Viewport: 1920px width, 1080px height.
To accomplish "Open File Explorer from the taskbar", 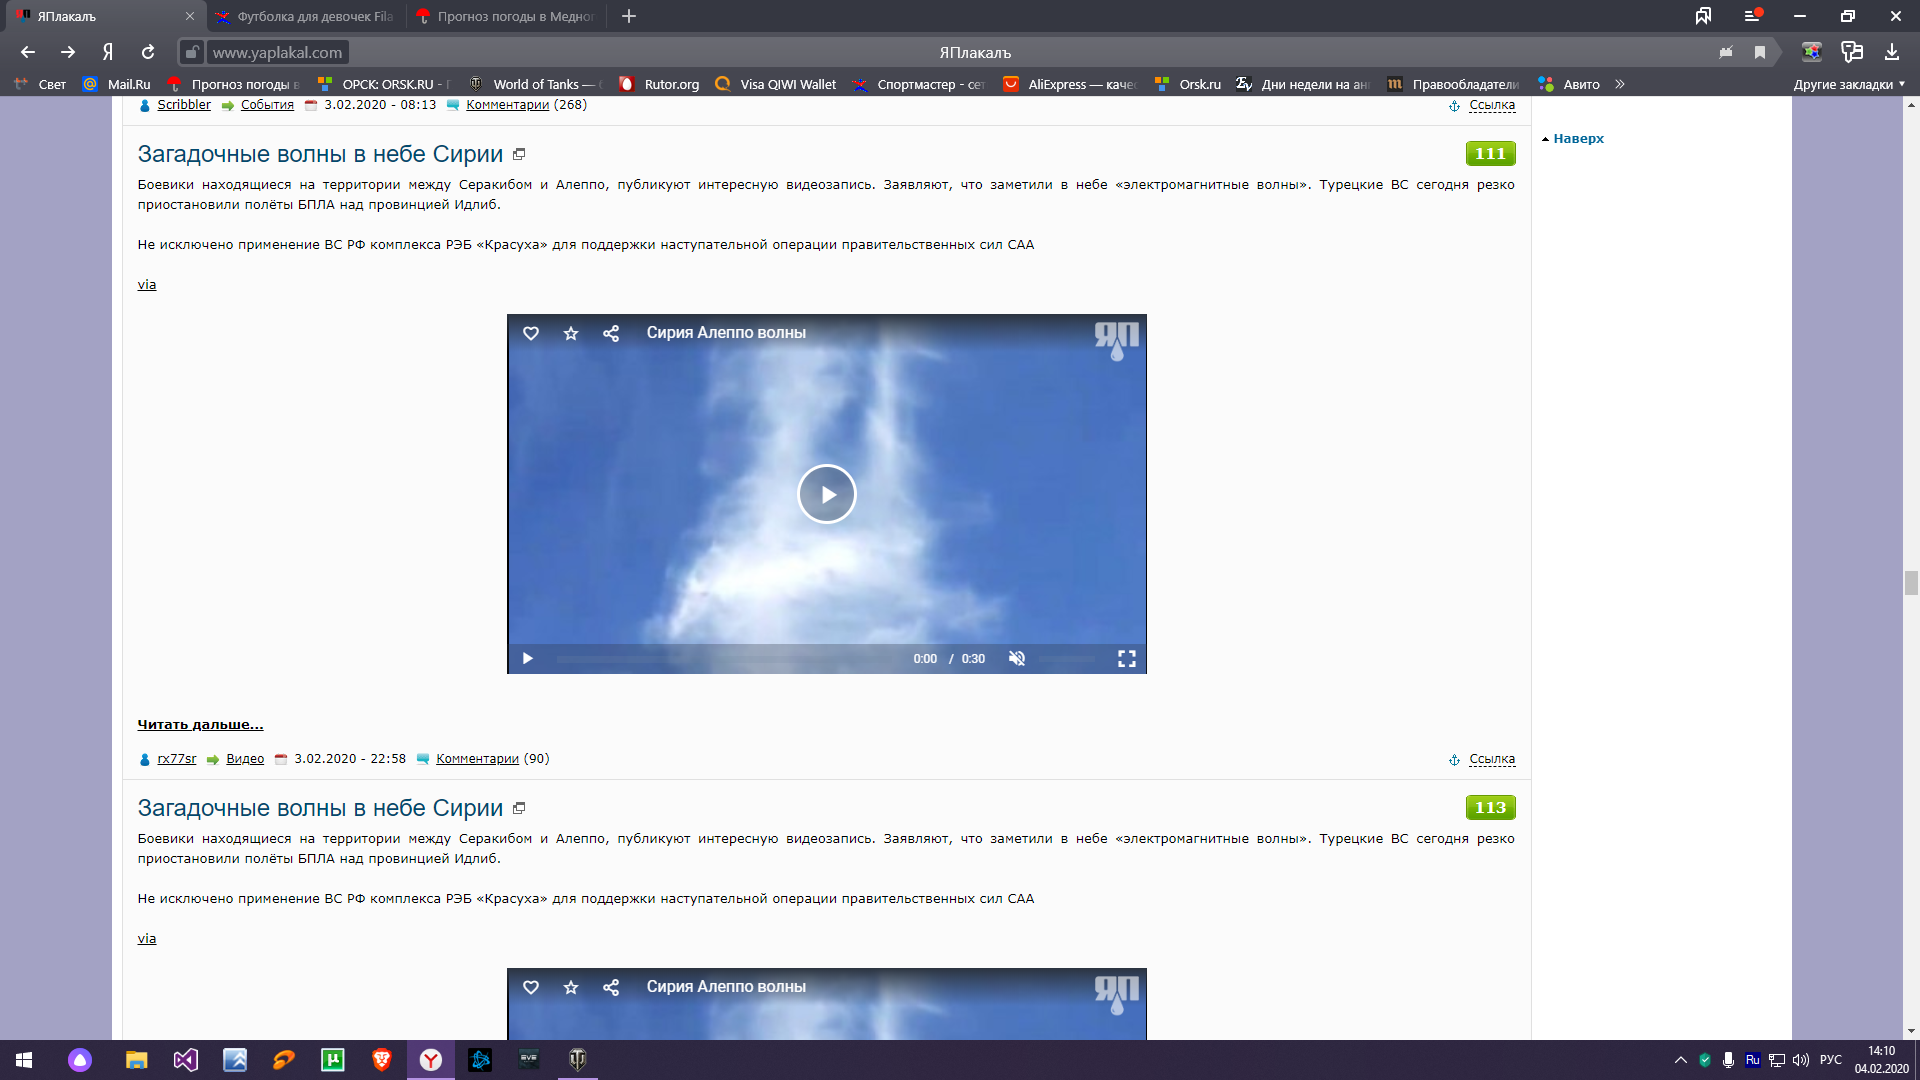I will click(x=136, y=1060).
